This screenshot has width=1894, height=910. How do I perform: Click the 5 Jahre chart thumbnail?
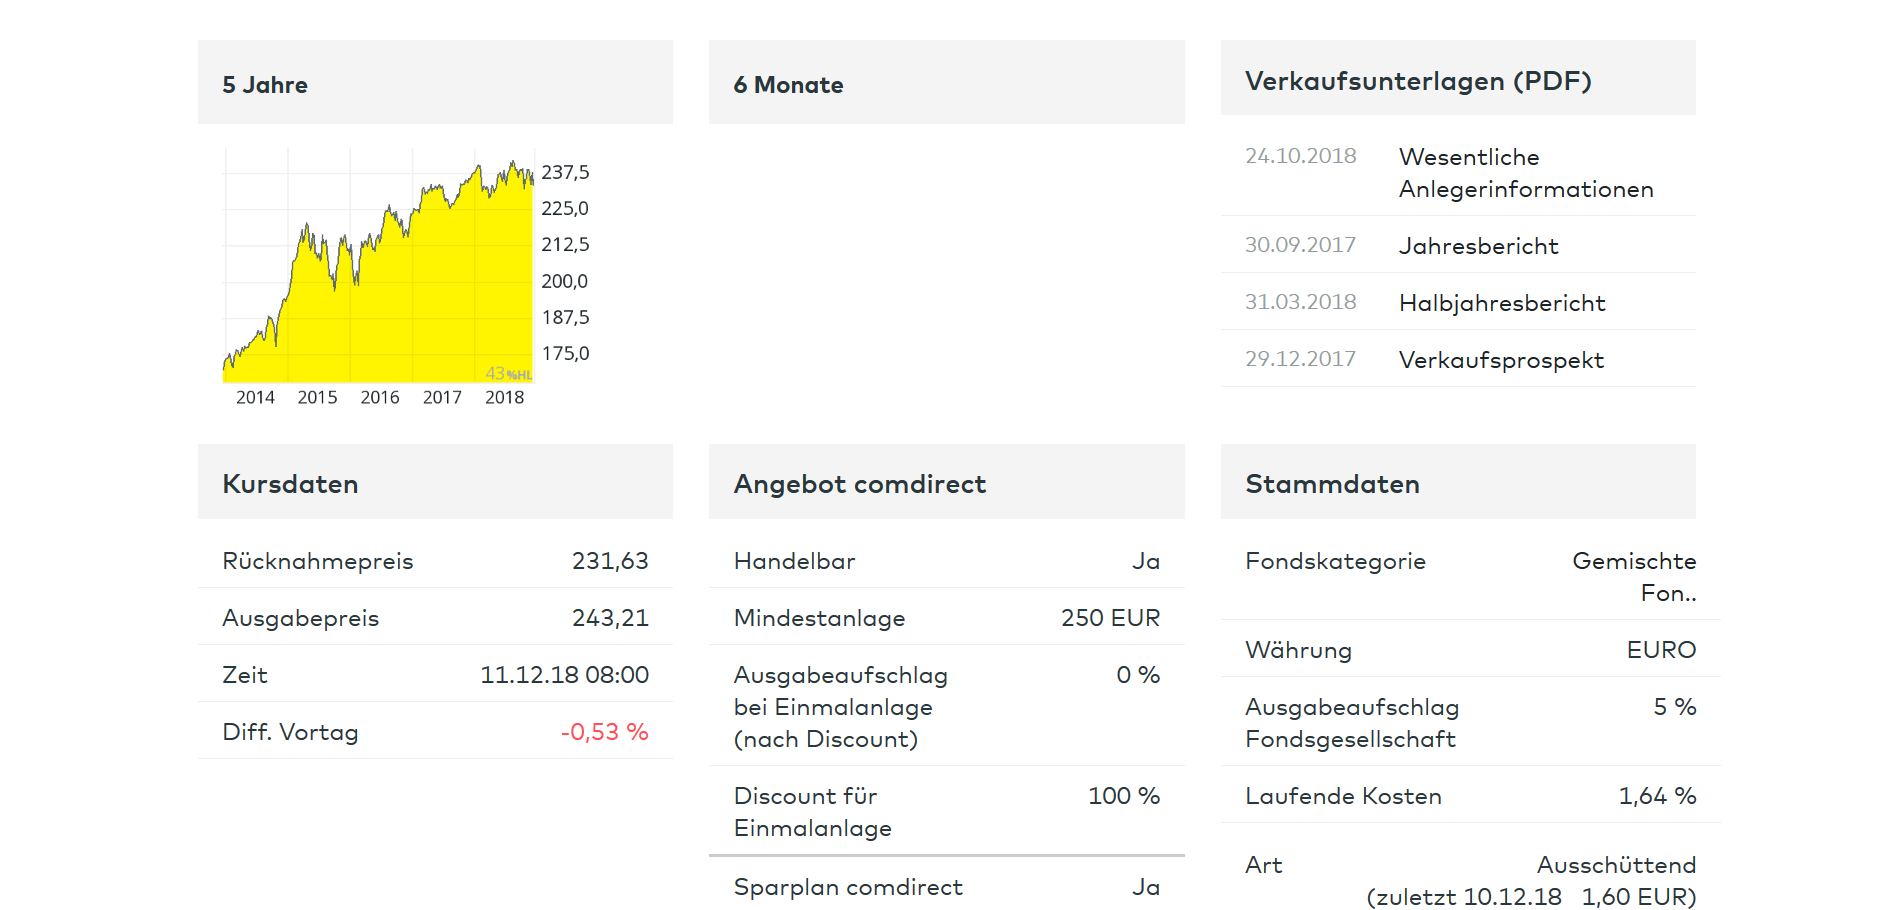(406, 278)
